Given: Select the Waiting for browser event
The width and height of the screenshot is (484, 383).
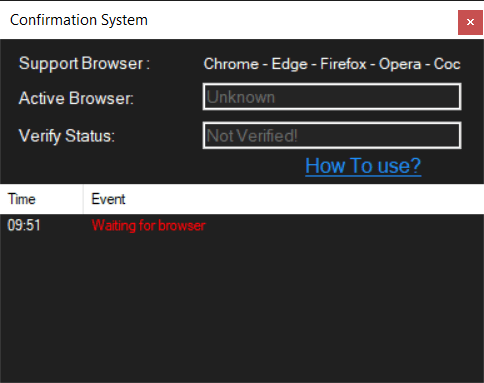Looking at the screenshot, I should (148, 226).
